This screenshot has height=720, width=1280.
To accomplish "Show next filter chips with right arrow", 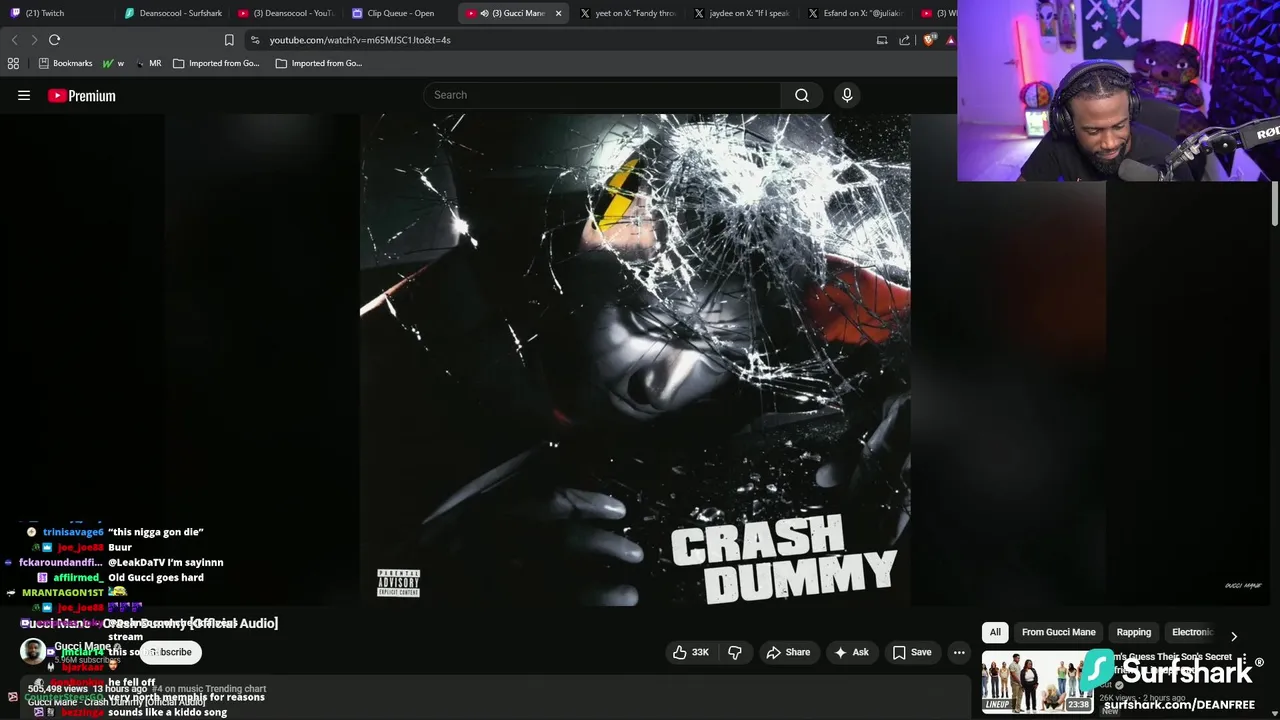I will 1234,636.
